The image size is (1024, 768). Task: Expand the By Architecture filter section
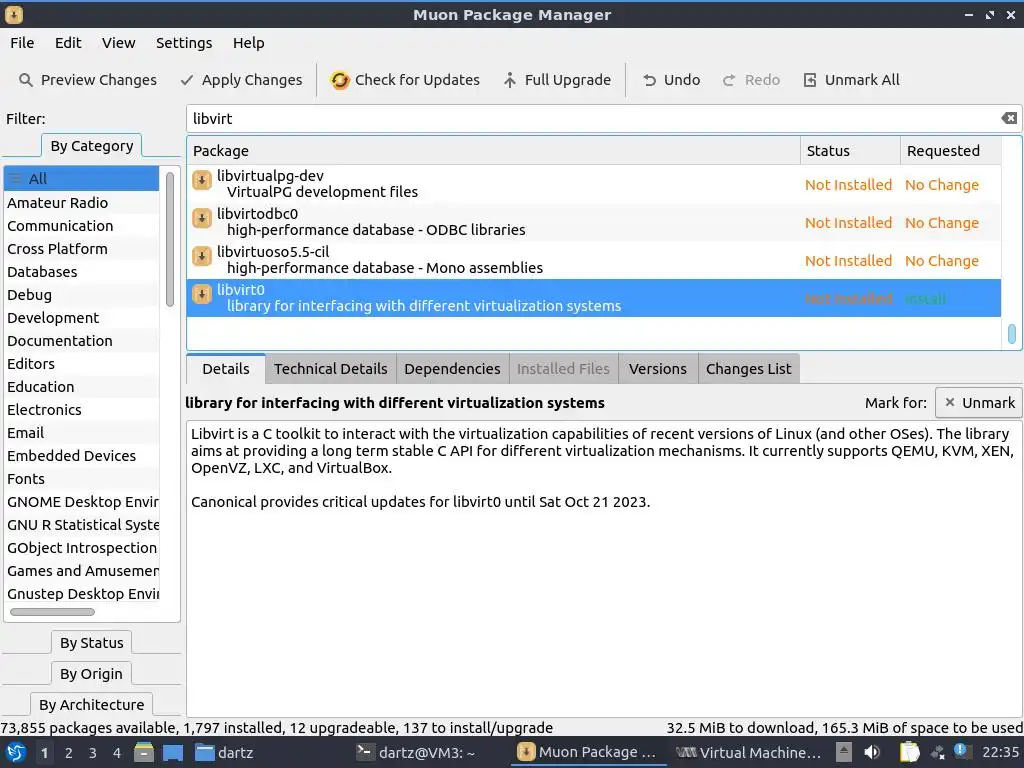pyautogui.click(x=91, y=705)
